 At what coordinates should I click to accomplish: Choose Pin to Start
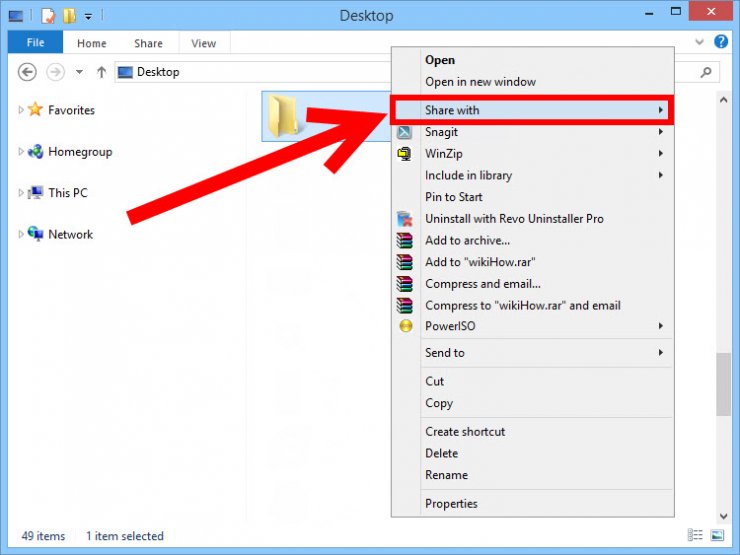coord(532,197)
